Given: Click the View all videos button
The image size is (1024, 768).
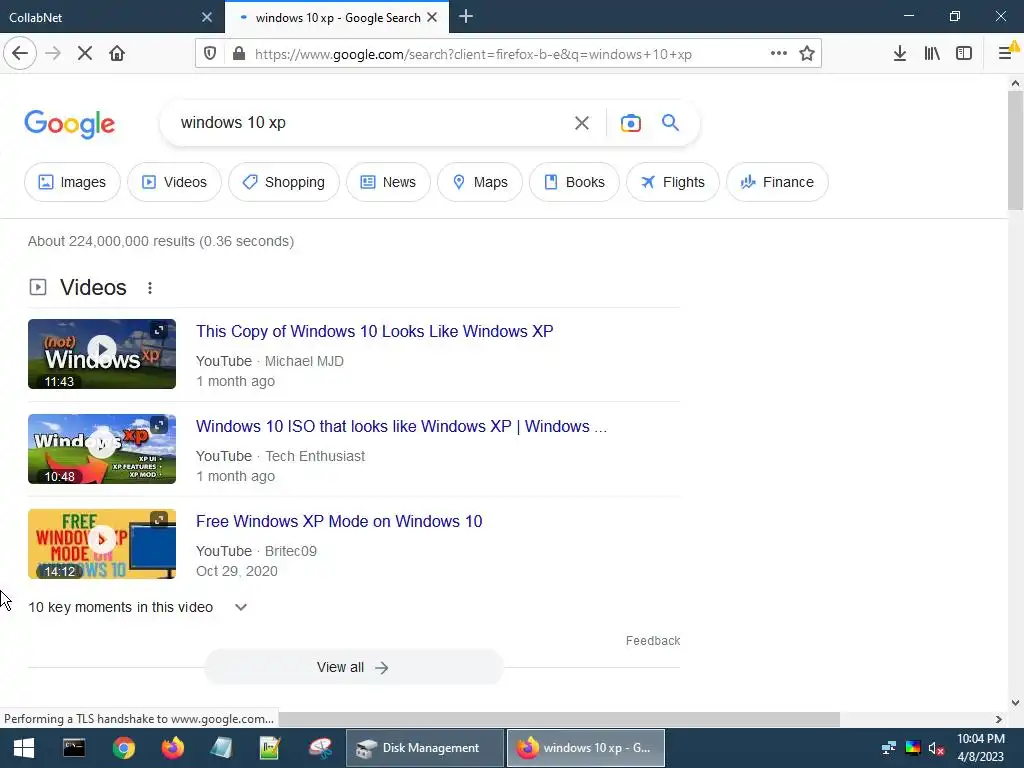Looking at the screenshot, I should pyautogui.click(x=353, y=667).
